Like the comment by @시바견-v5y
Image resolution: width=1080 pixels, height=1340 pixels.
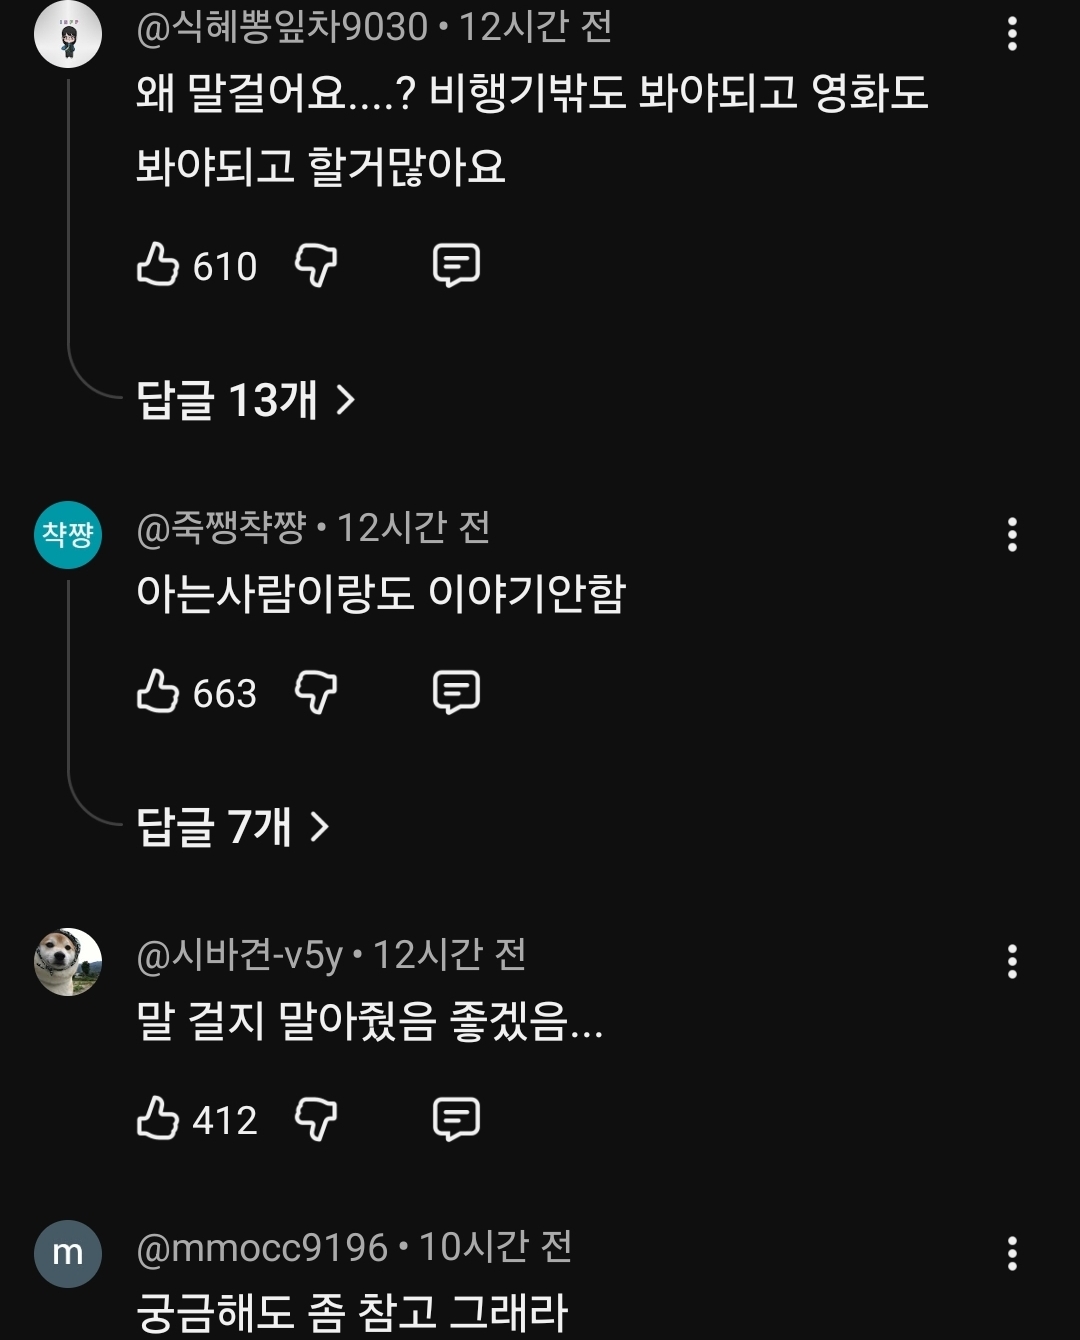157,1119
